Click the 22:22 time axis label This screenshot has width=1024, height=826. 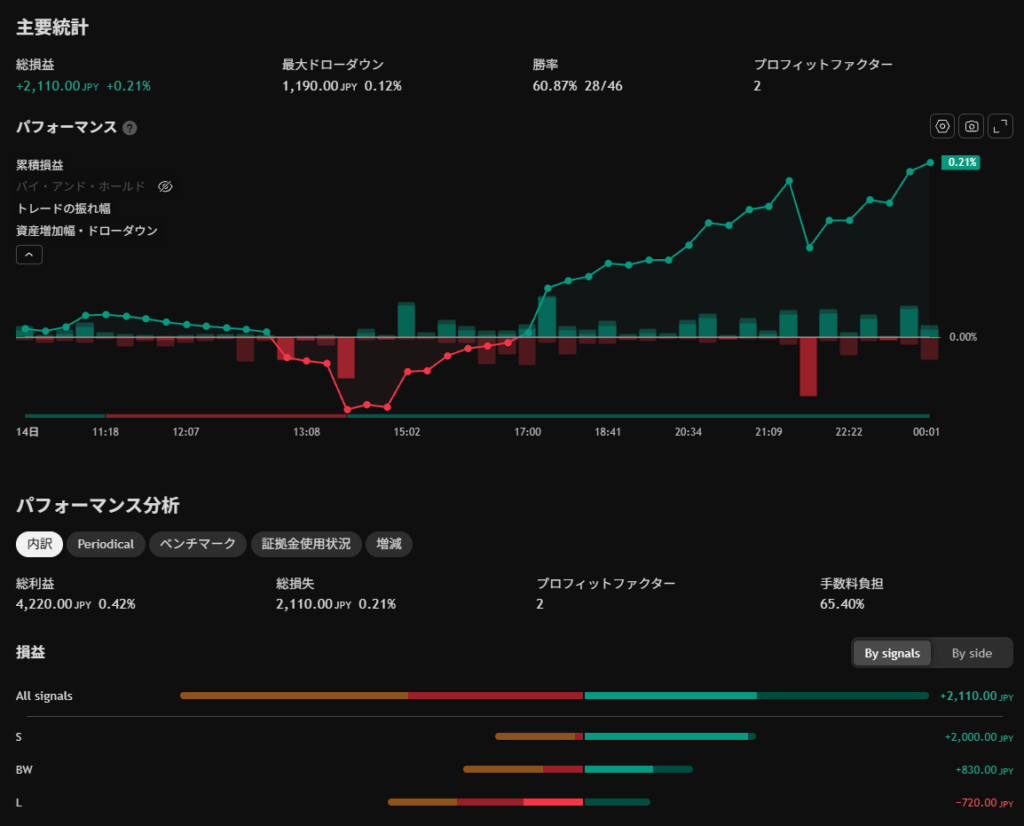(x=849, y=432)
